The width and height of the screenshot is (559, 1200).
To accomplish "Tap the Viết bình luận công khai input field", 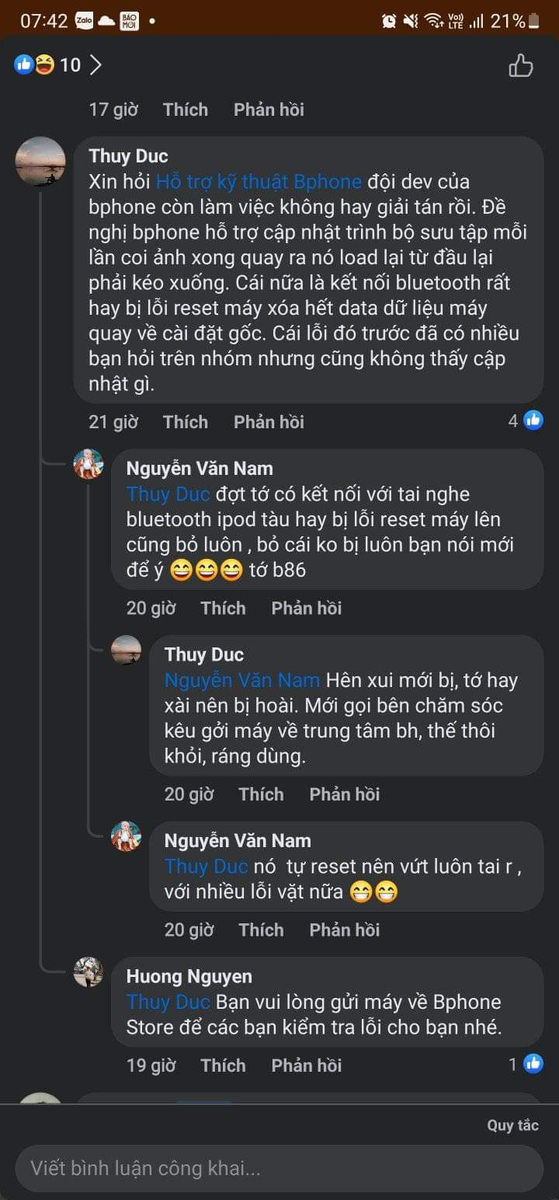I will tap(279, 1167).
